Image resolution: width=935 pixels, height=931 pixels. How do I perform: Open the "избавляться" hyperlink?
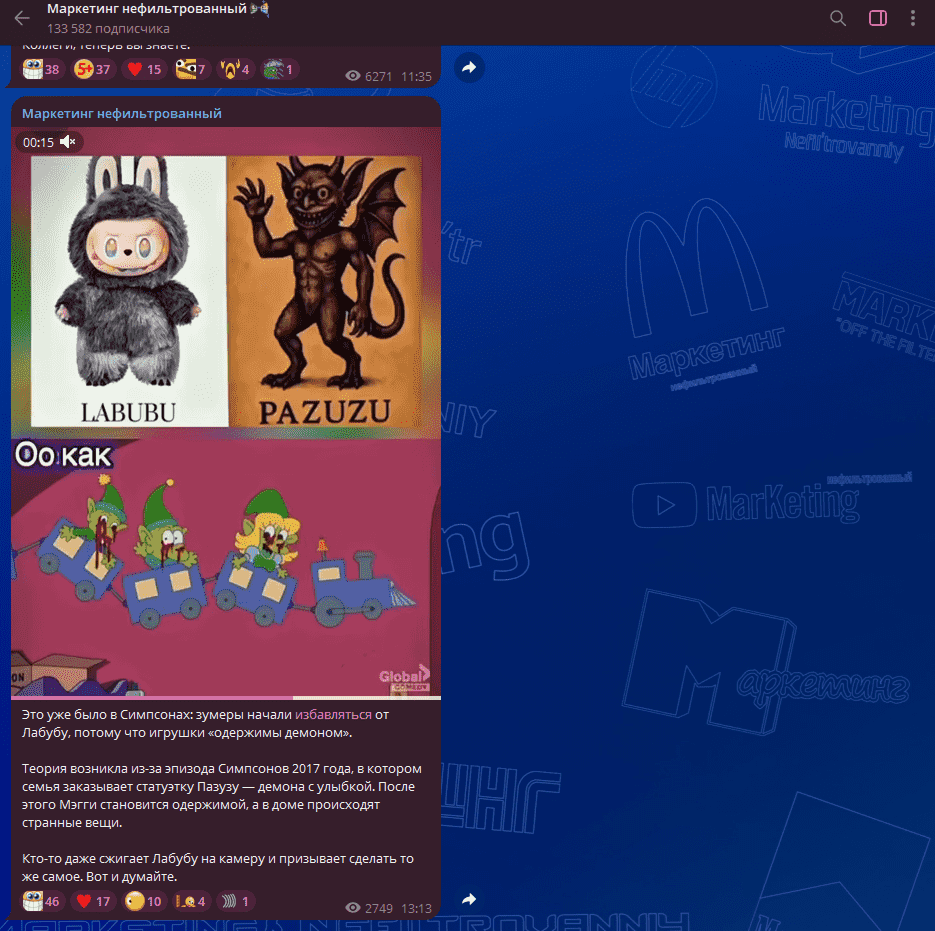pos(333,715)
